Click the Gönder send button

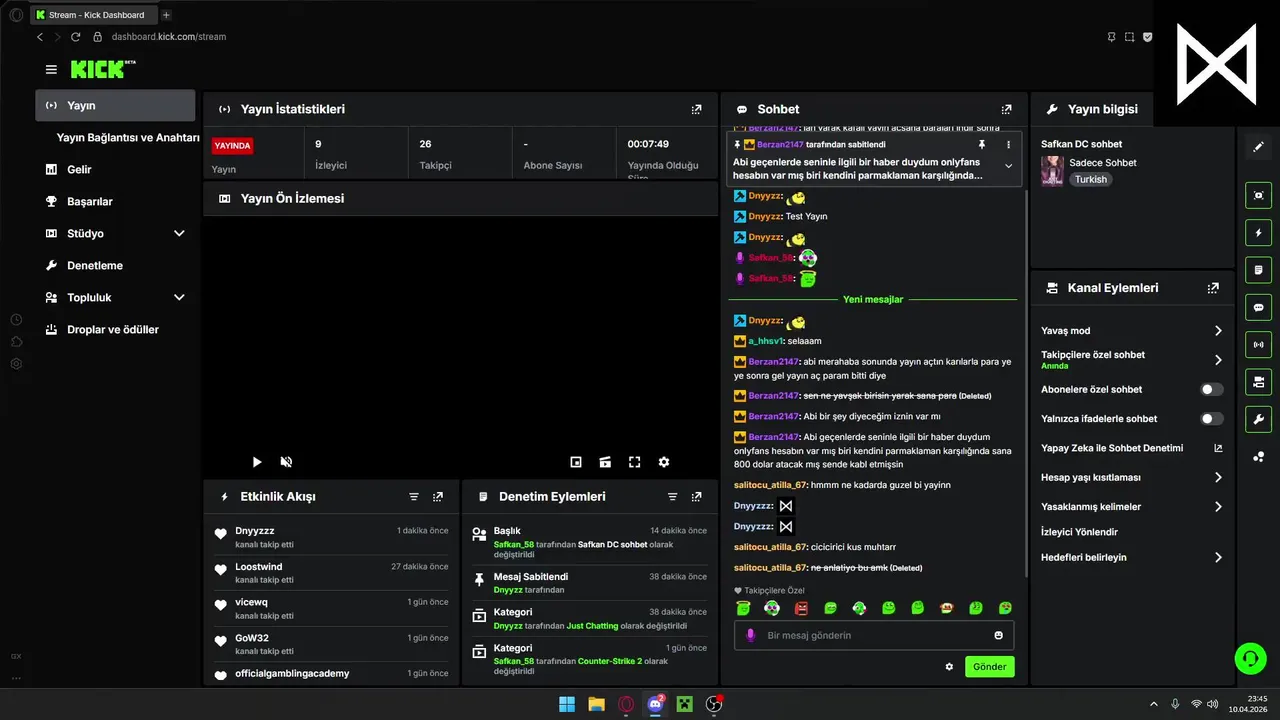[x=990, y=667]
